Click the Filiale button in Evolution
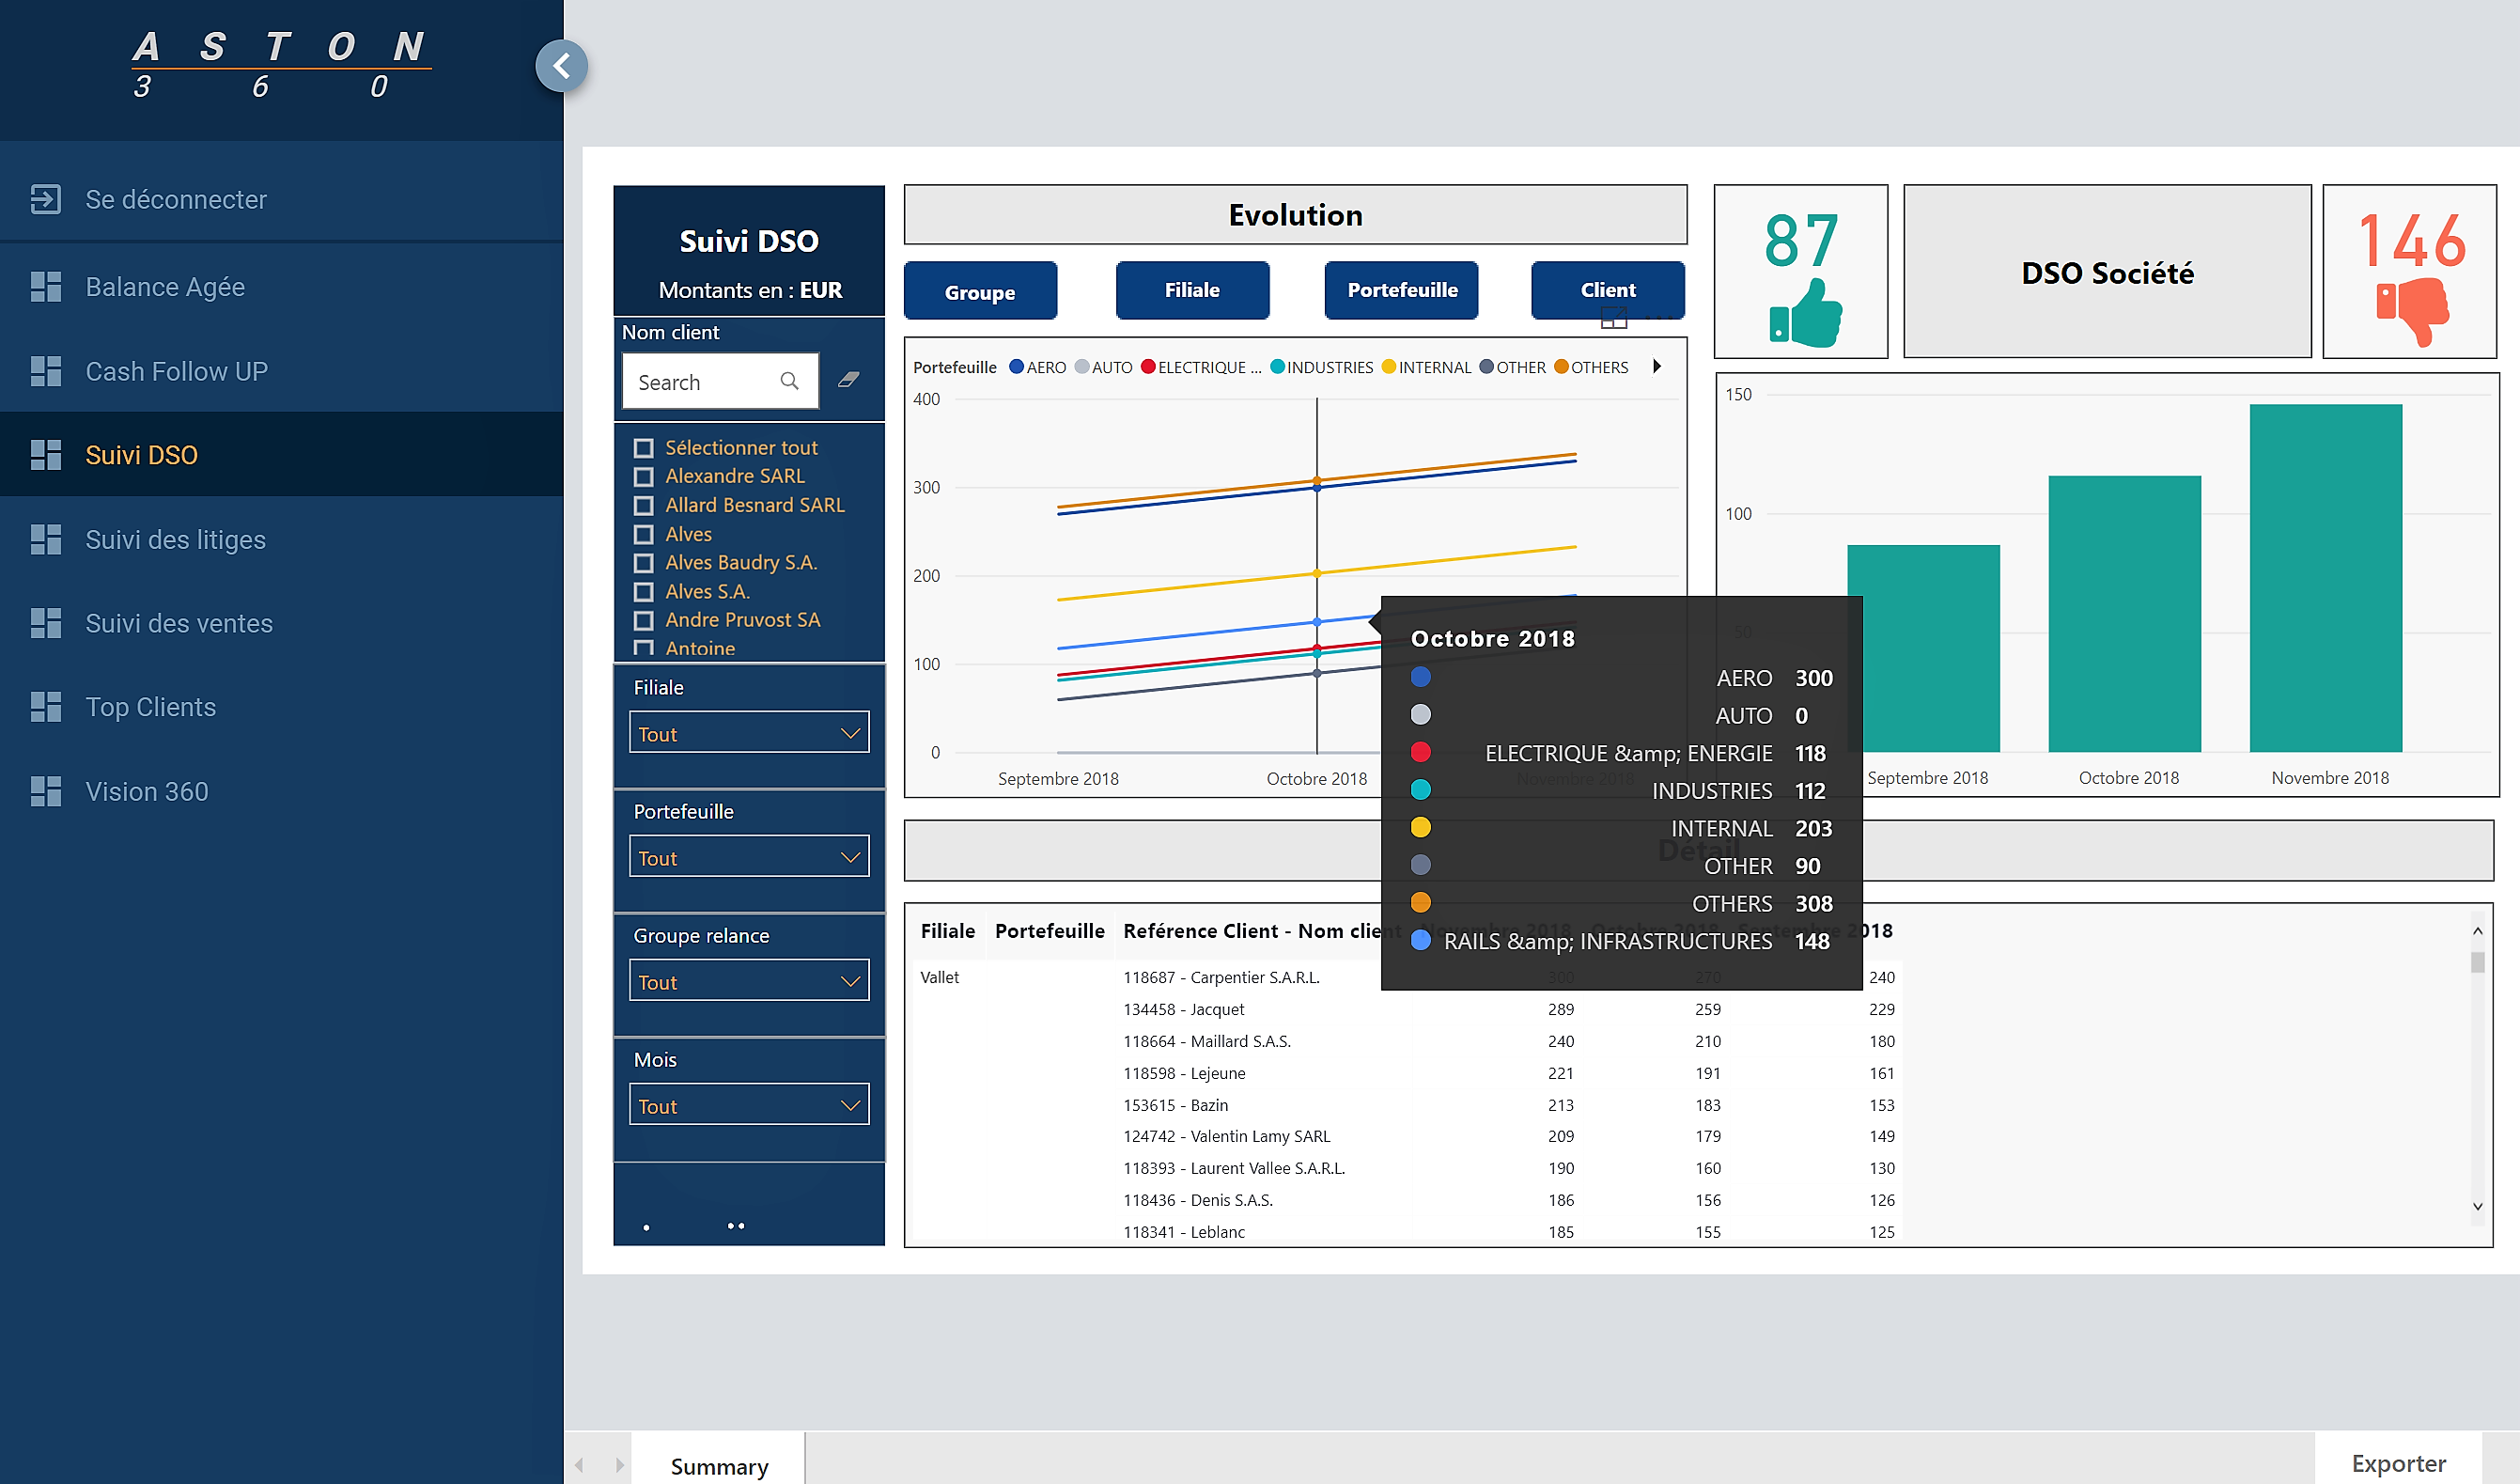This screenshot has width=2520, height=1484. point(1192,289)
